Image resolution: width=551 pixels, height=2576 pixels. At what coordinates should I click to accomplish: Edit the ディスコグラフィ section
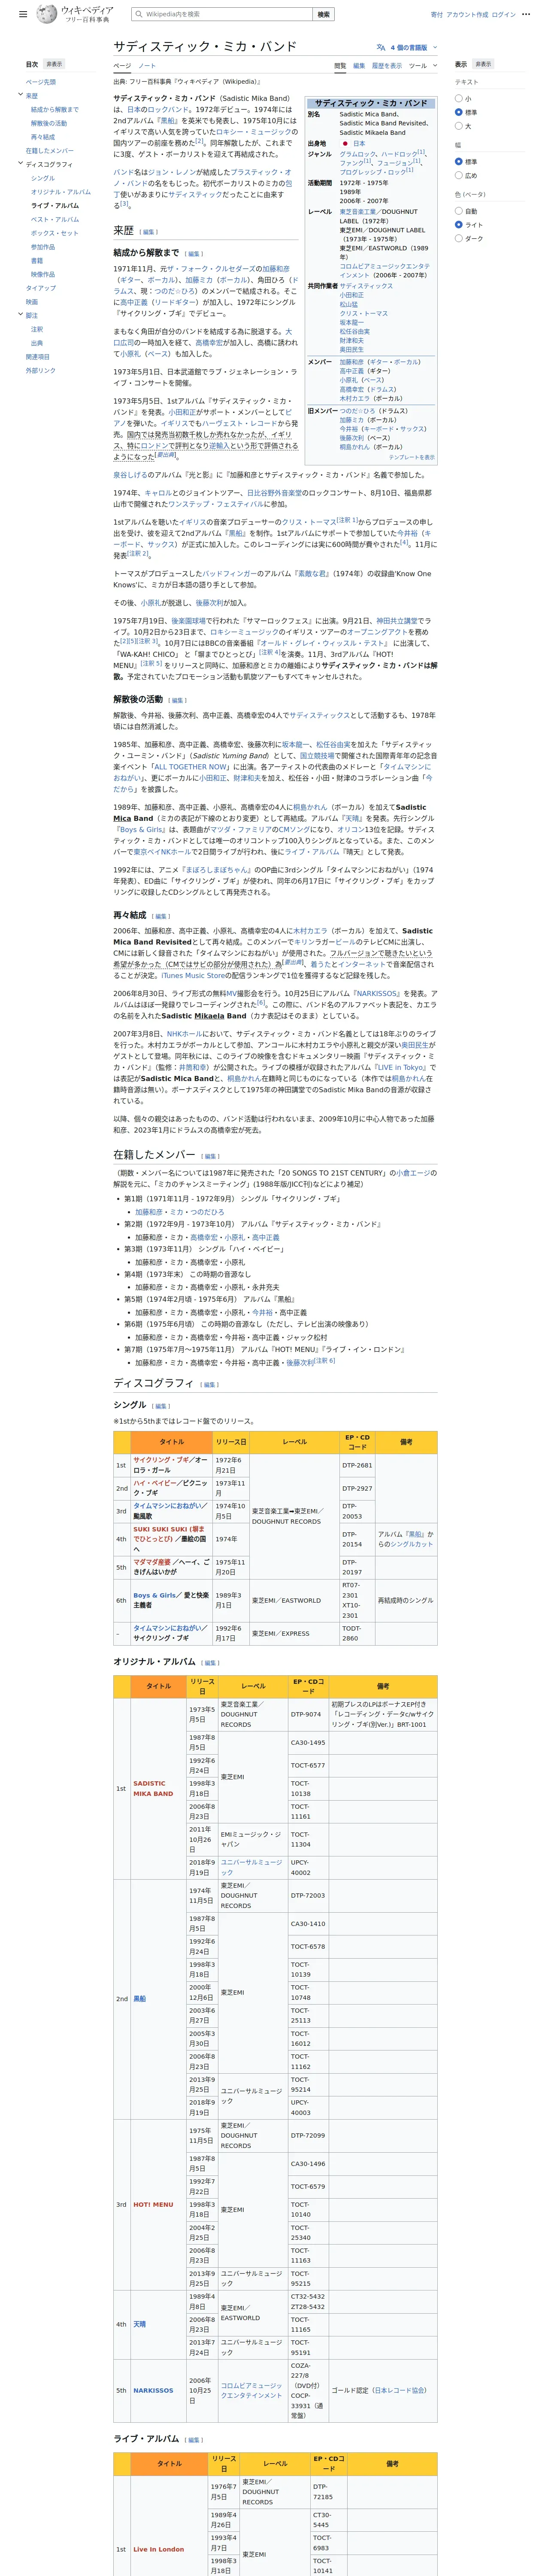click(x=209, y=1385)
